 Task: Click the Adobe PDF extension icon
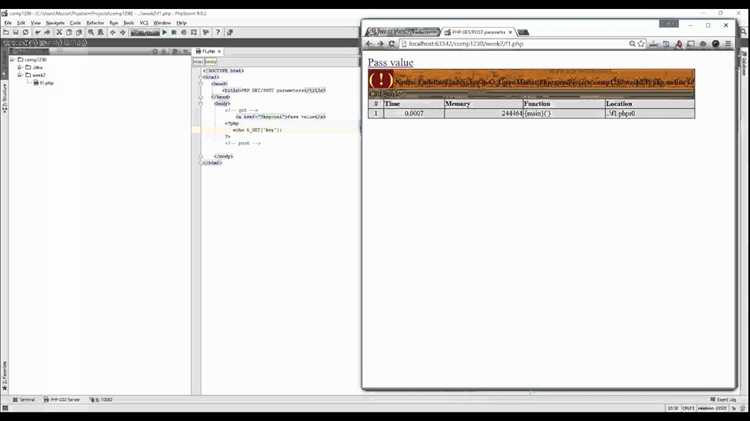pyautogui.click(x=678, y=44)
